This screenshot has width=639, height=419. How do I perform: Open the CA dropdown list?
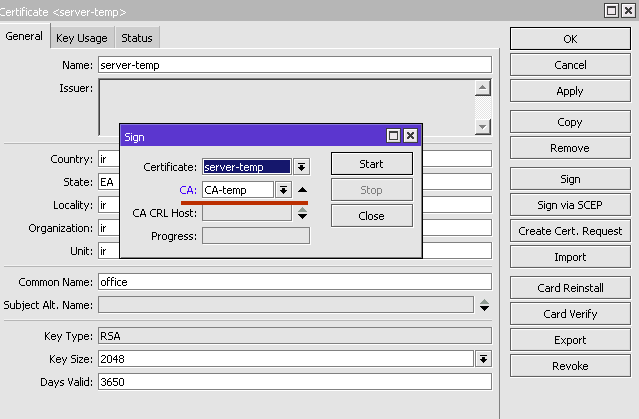tap(283, 190)
